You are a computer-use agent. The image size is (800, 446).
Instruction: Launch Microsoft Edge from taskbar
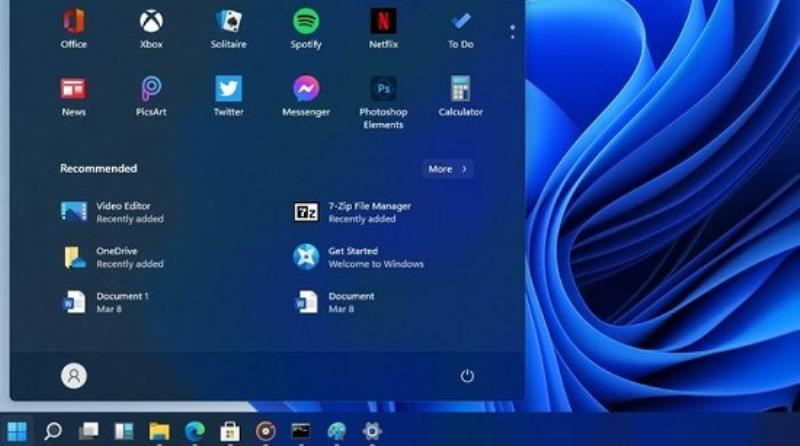195,431
